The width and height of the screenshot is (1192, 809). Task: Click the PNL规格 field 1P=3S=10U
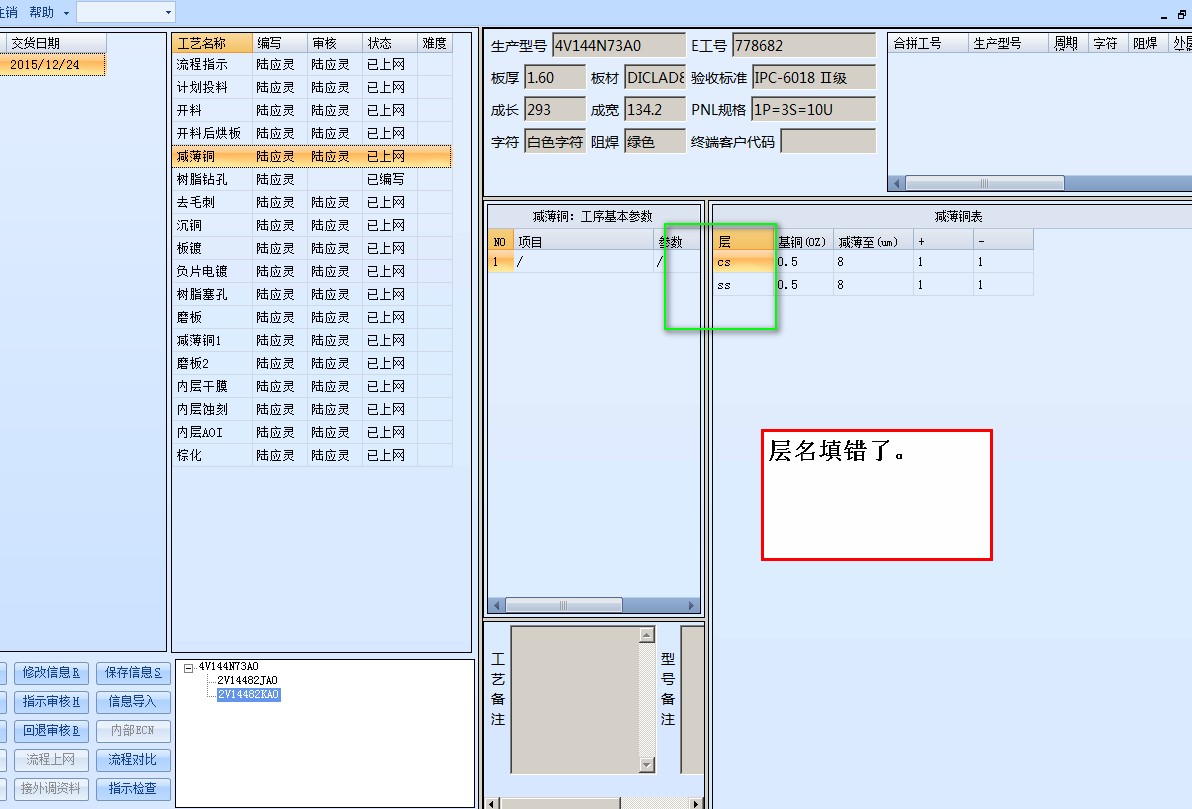[813, 109]
